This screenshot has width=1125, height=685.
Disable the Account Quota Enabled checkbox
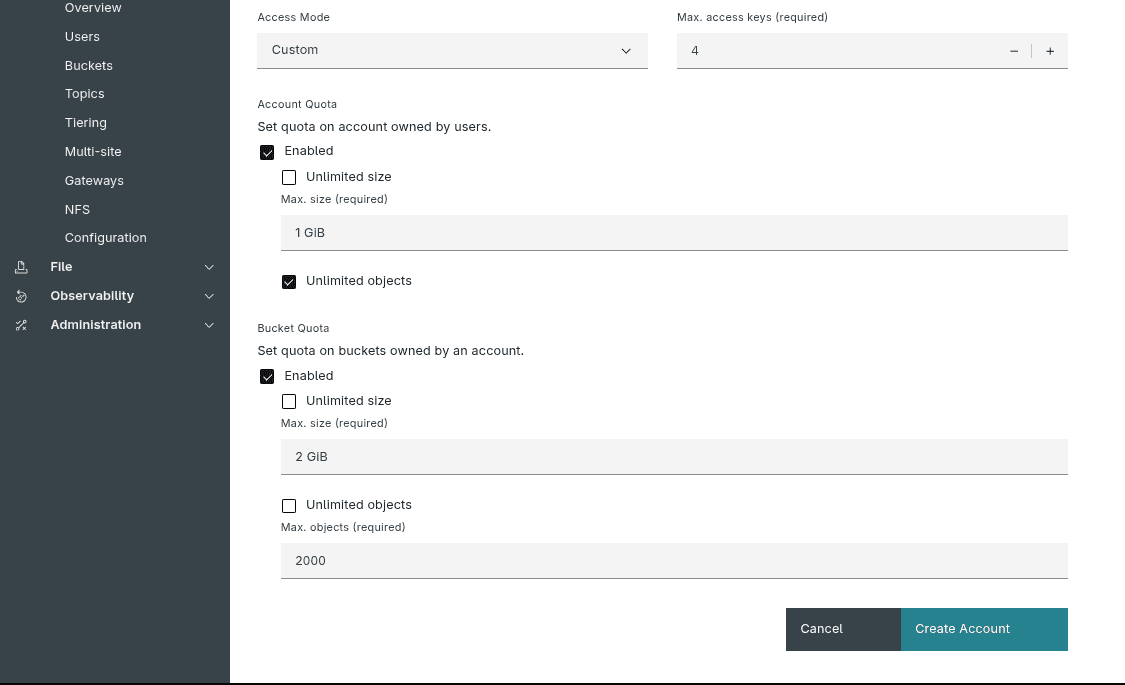[x=267, y=152]
